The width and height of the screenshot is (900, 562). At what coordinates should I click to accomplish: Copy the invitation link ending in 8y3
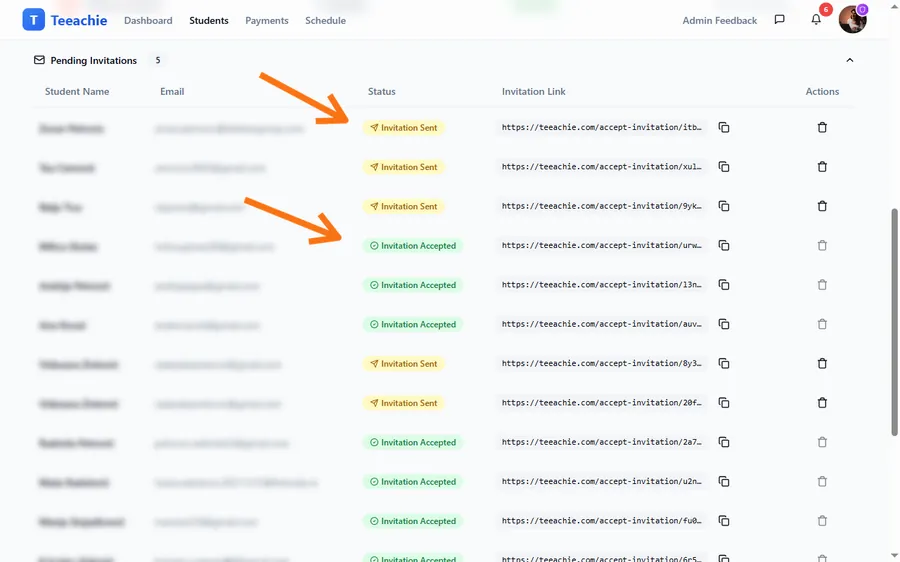[724, 363]
